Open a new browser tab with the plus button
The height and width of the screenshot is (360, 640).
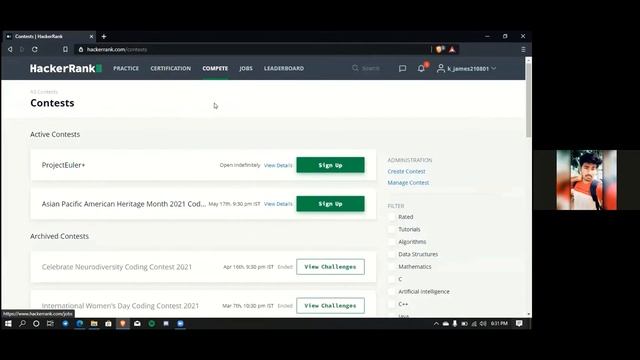104,36
